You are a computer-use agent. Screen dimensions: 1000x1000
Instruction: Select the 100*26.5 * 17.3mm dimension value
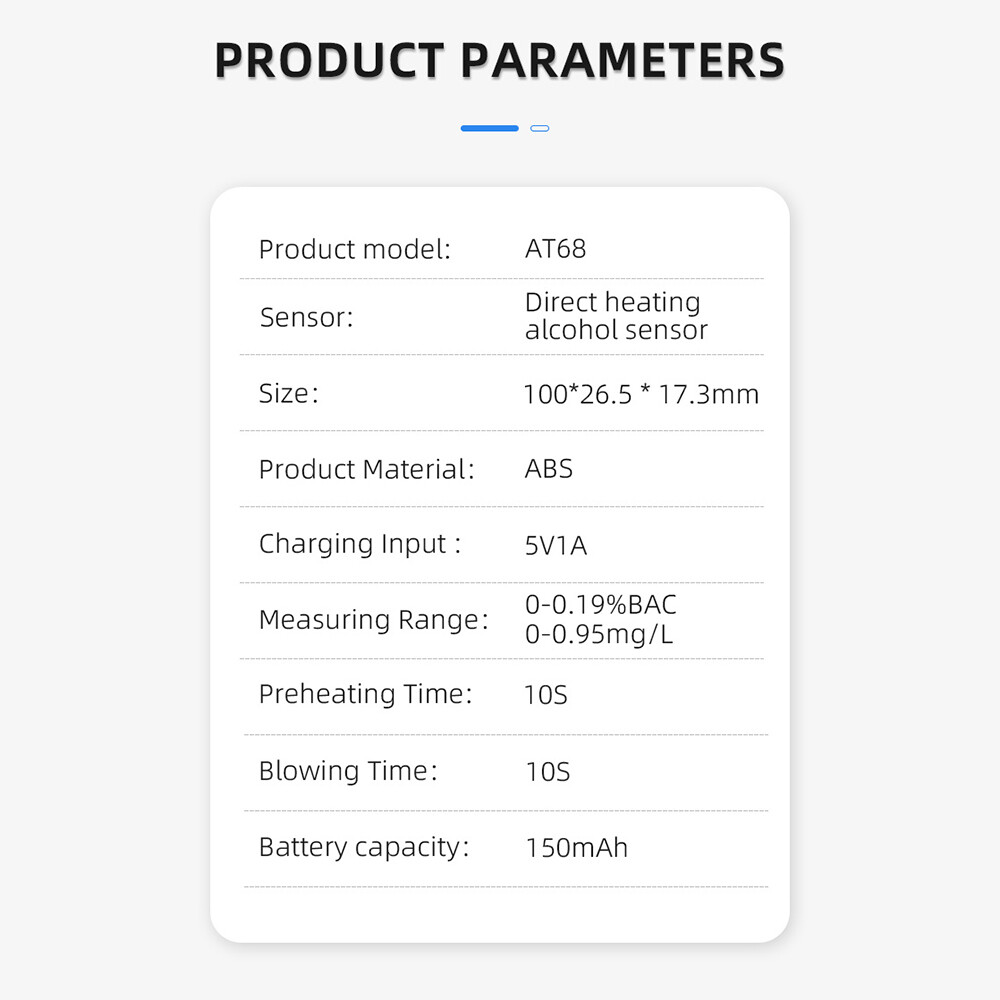pos(641,394)
